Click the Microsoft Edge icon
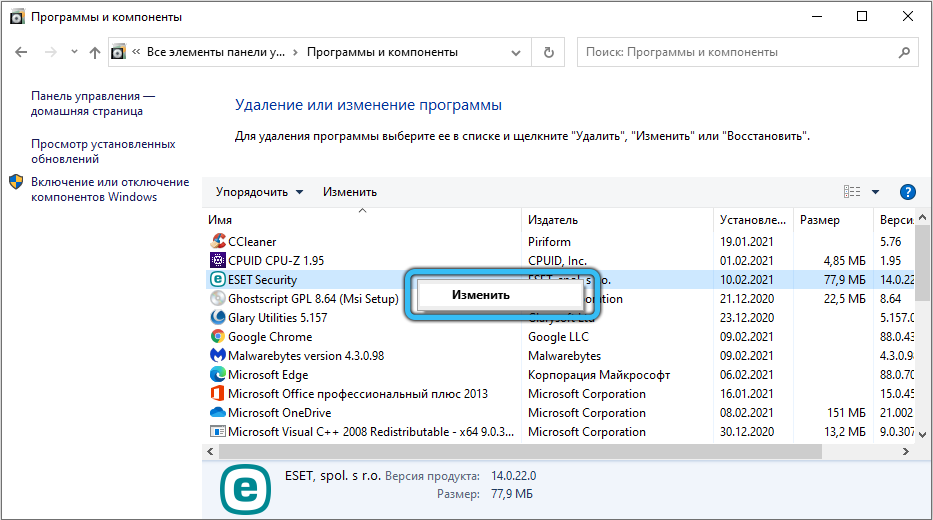Viewport: 933px width, 520px height. [x=218, y=375]
